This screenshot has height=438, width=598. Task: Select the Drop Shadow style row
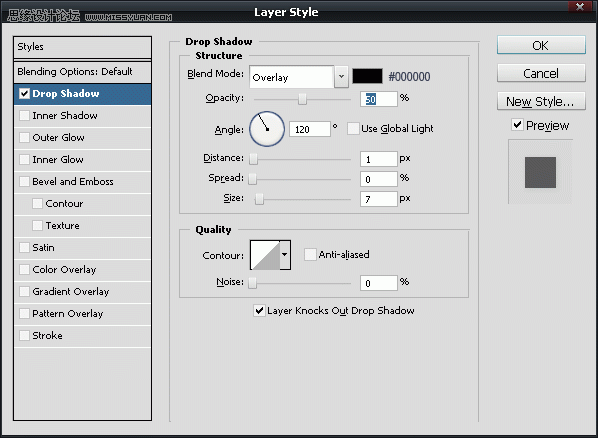click(82, 94)
